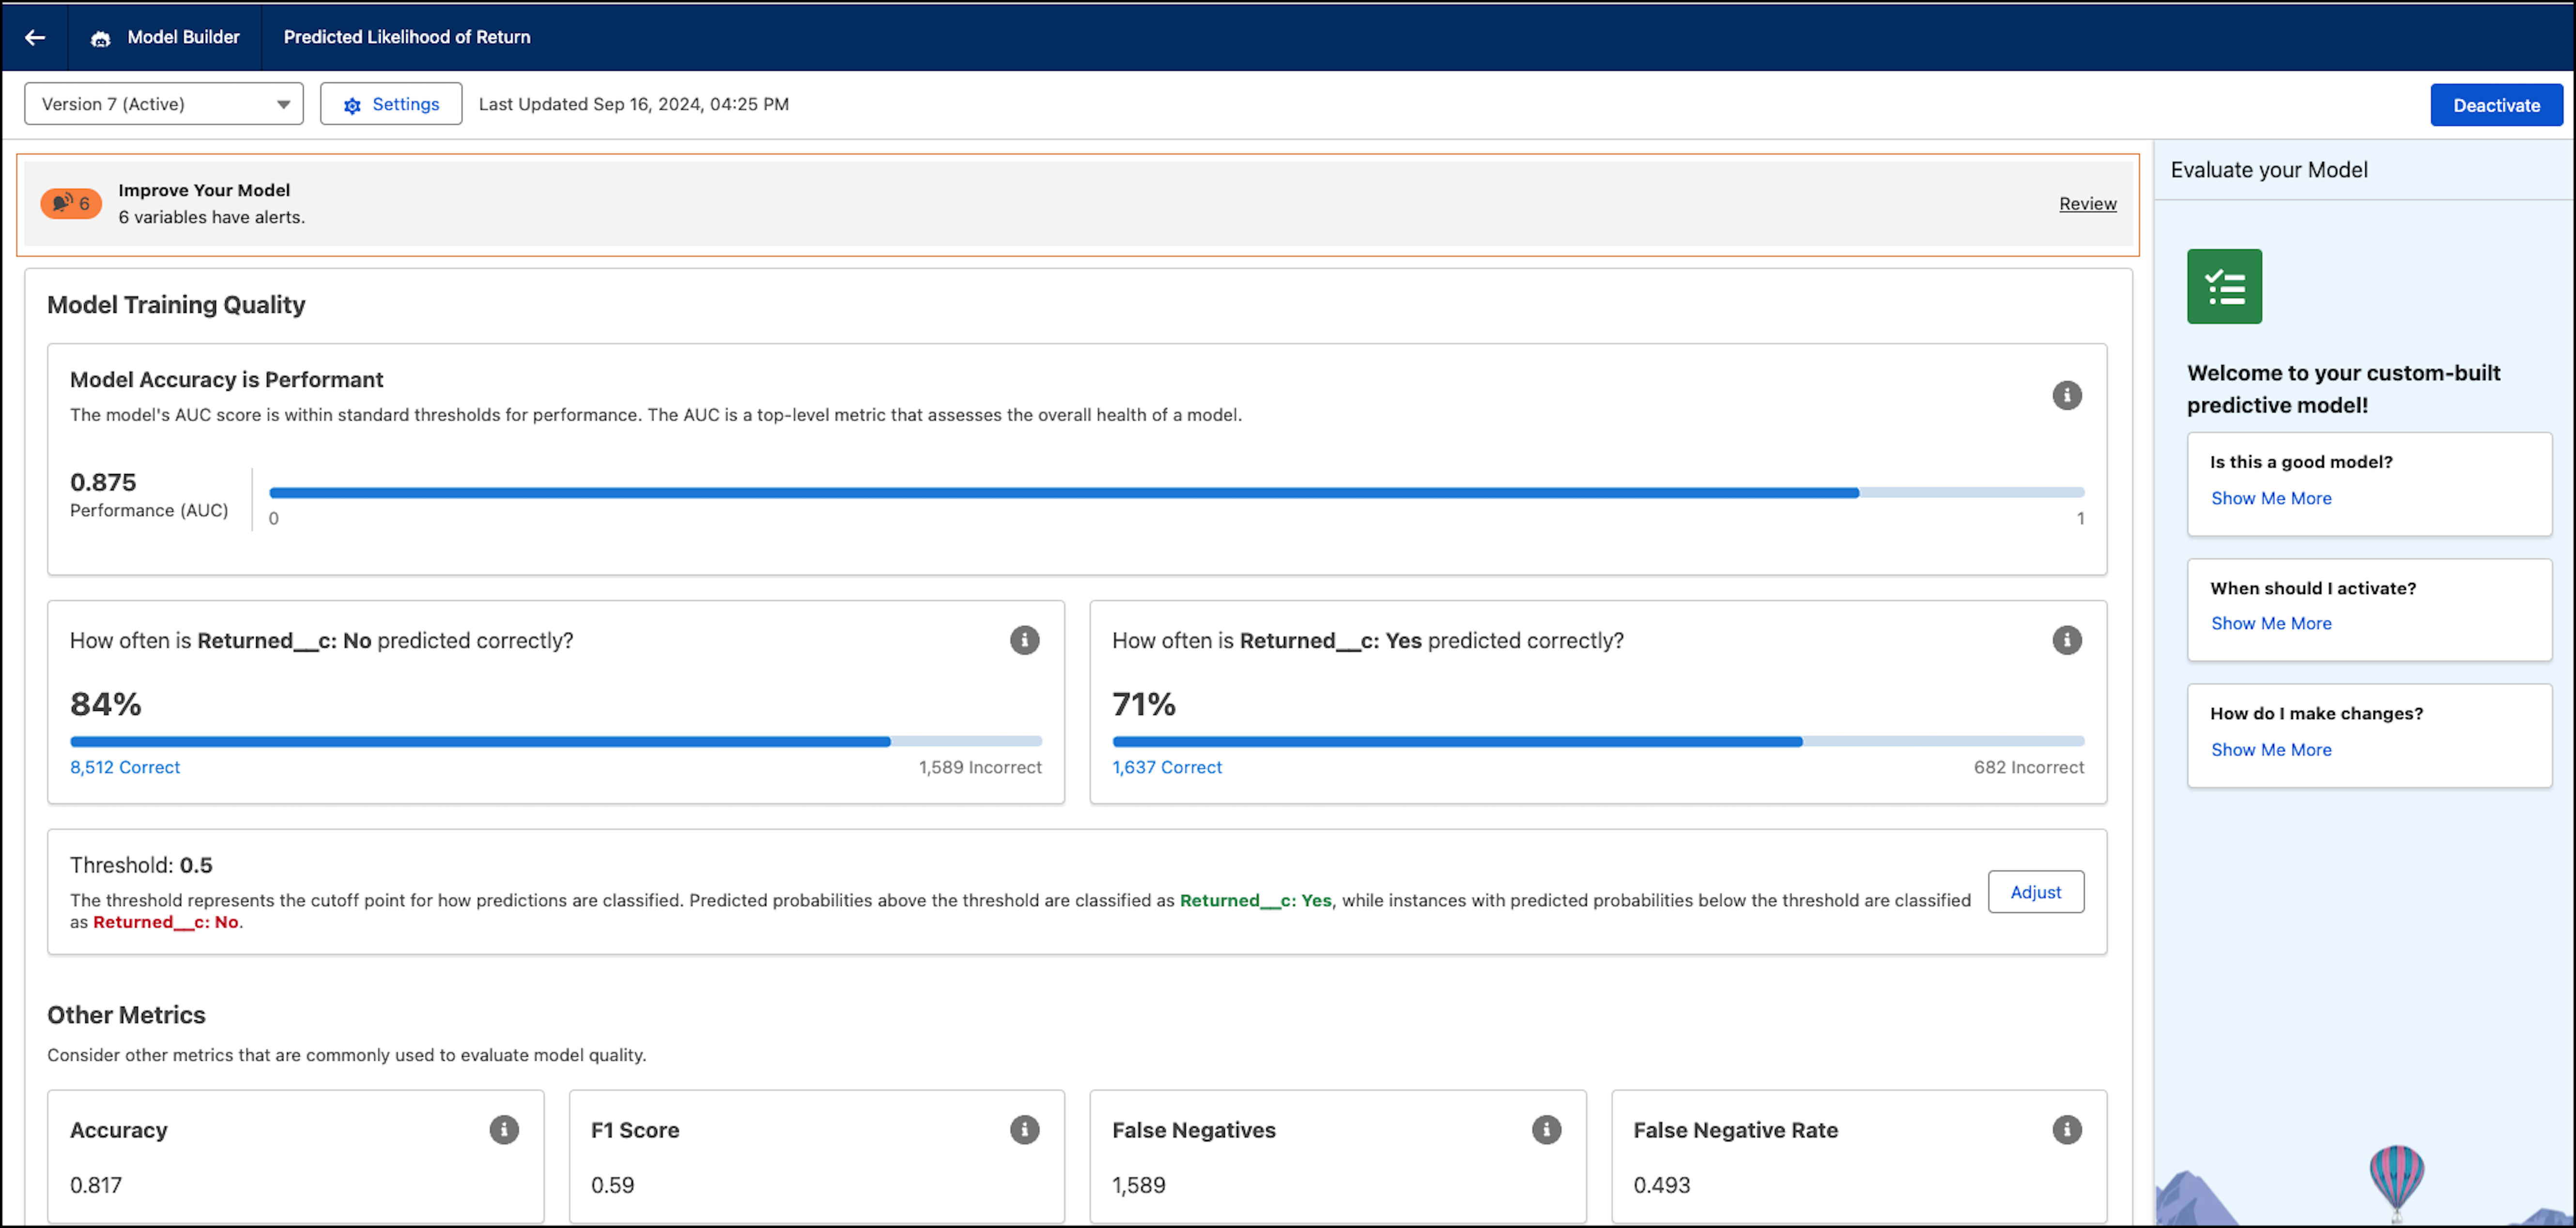Viewport: 2576px width, 1228px height.
Task: Click the False Negatives value 1,589
Action: point(1139,1185)
